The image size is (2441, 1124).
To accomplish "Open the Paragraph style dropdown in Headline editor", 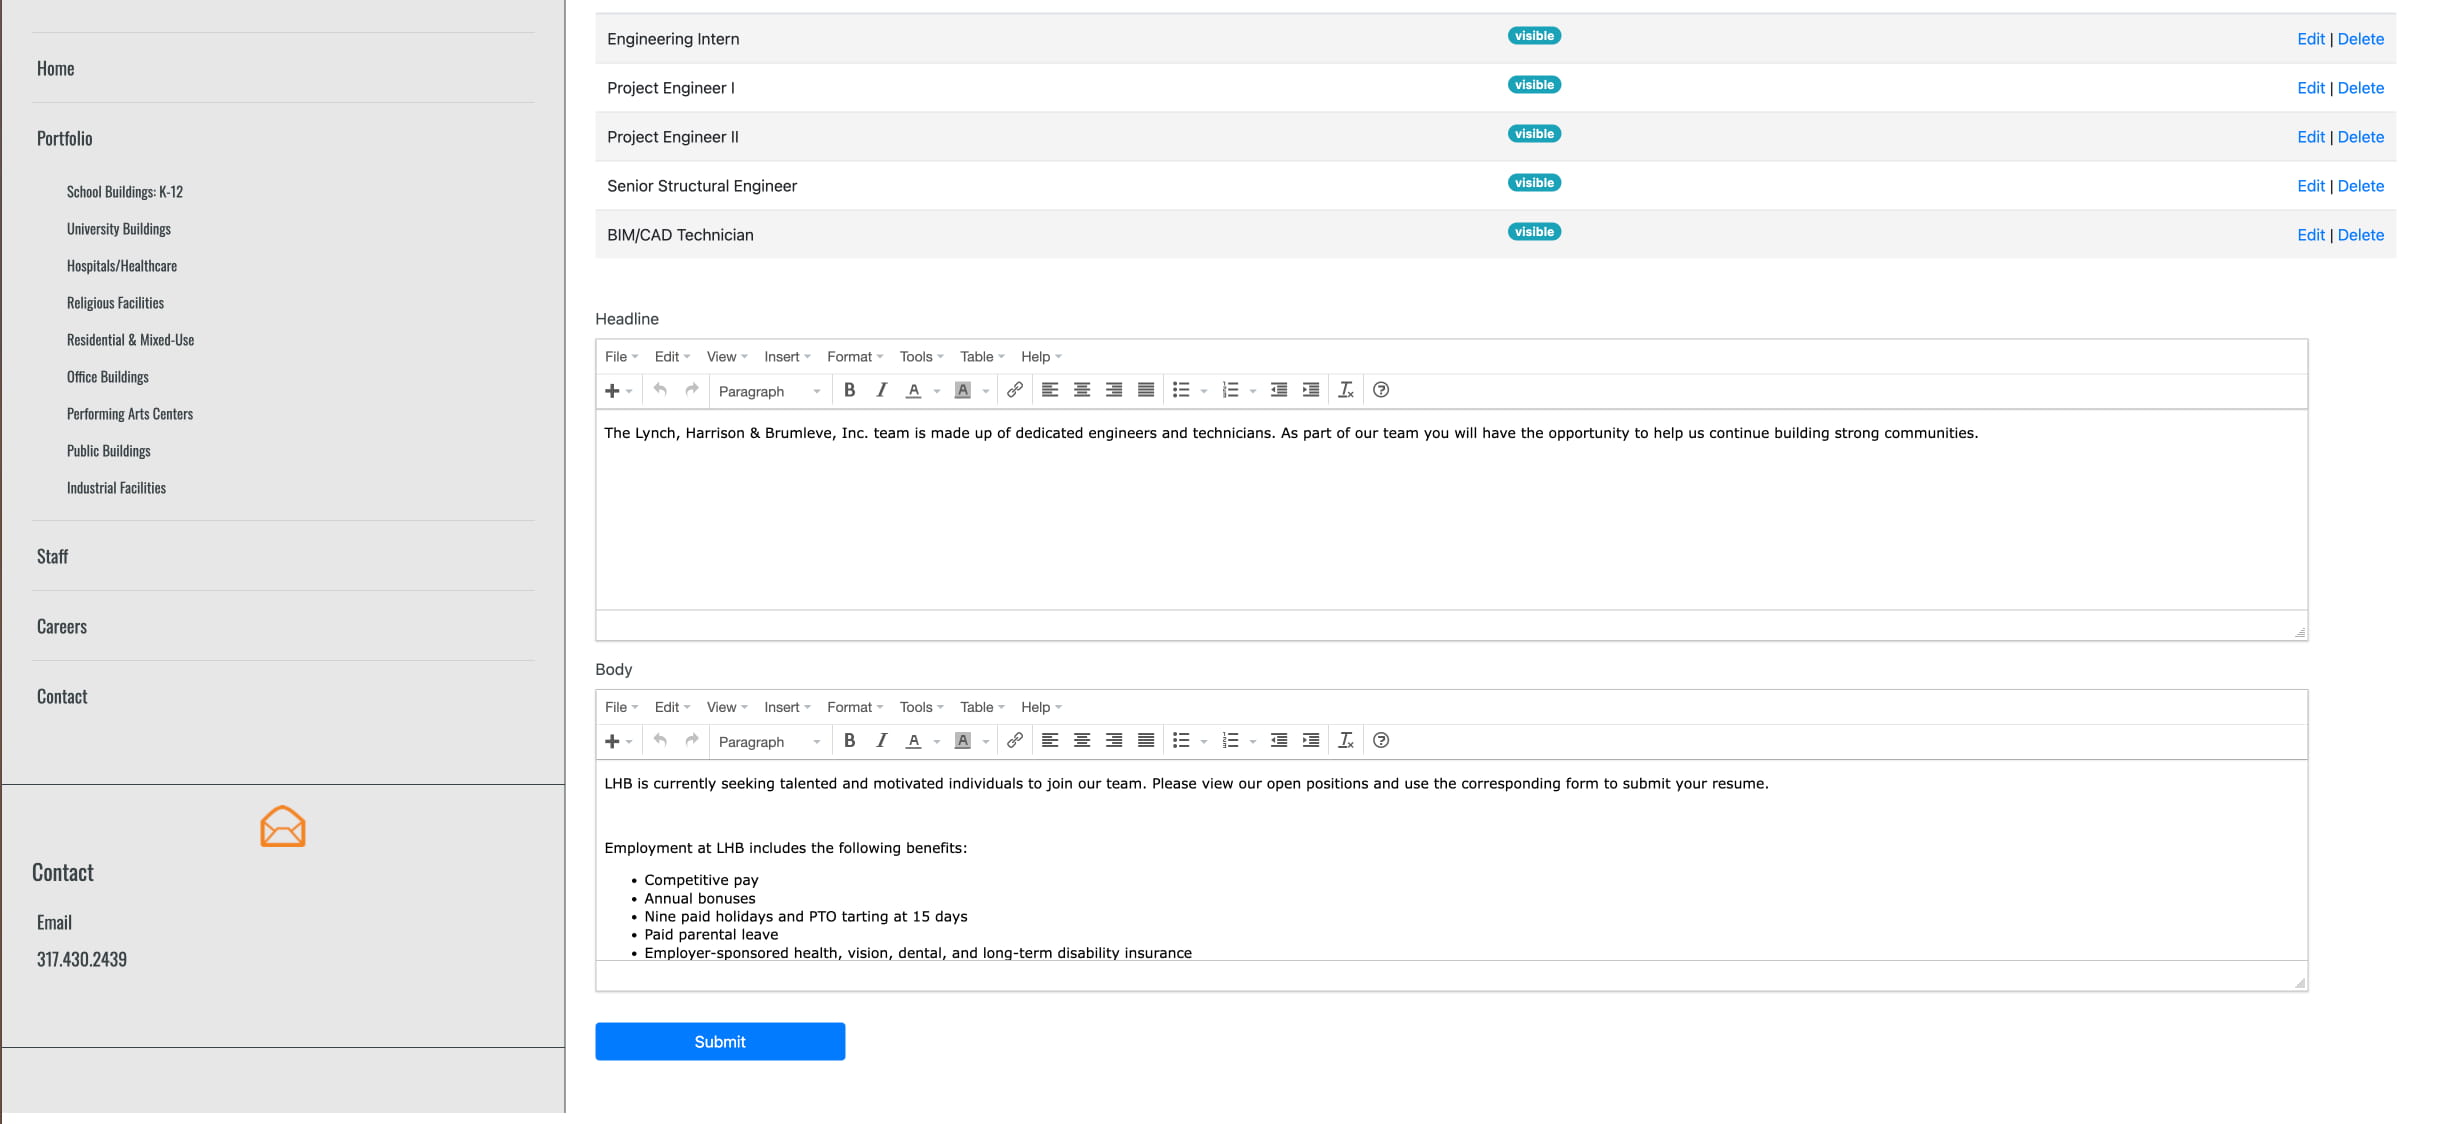I will click(x=768, y=391).
